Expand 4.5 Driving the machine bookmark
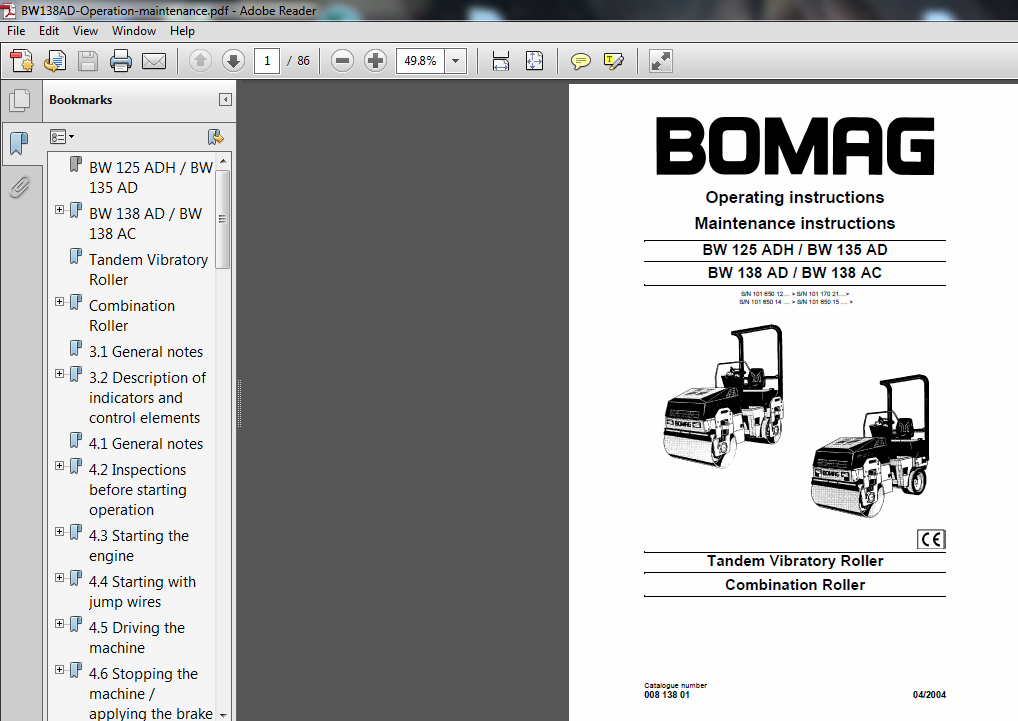 point(60,624)
